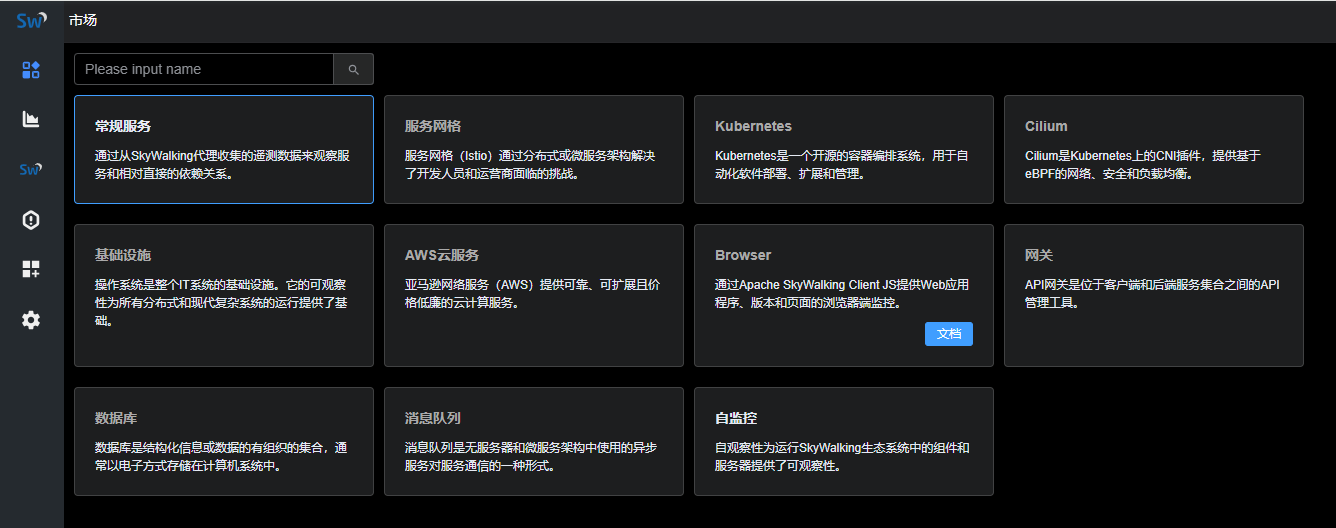Open the 自监控 card
1336x528 pixels.
844,441
